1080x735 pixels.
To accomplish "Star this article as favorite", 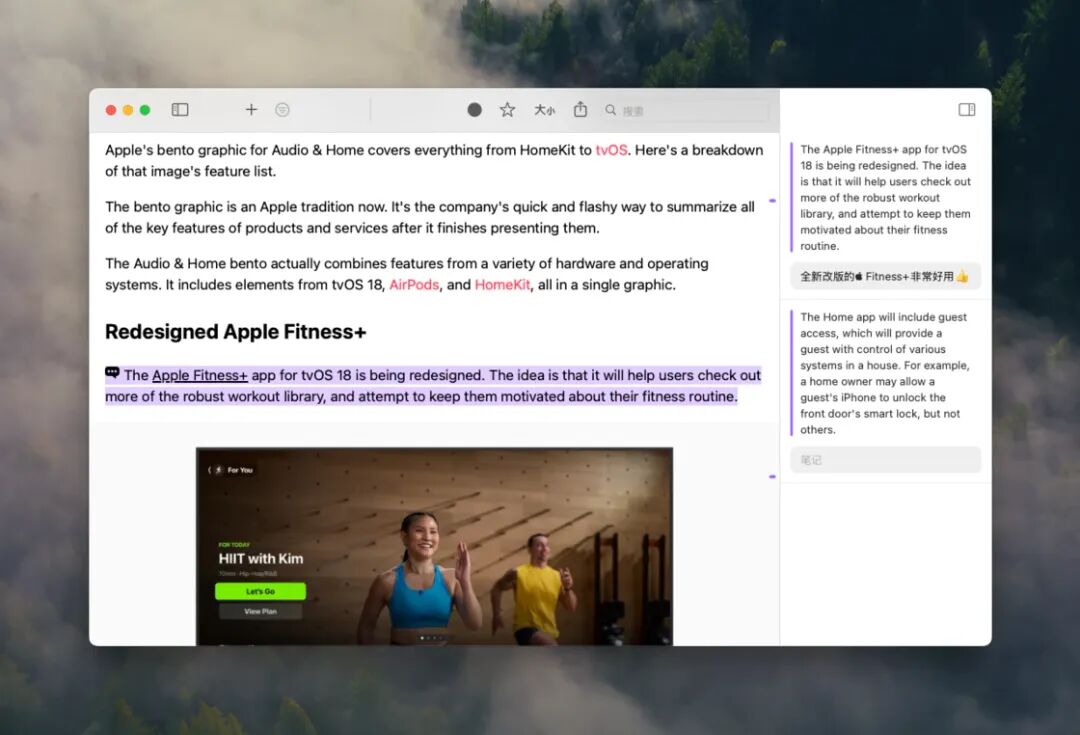I will coord(508,110).
